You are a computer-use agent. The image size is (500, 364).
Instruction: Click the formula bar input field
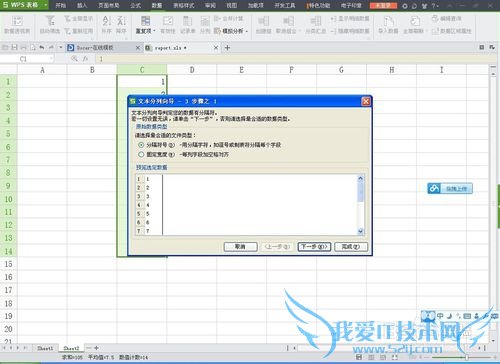tap(295, 59)
